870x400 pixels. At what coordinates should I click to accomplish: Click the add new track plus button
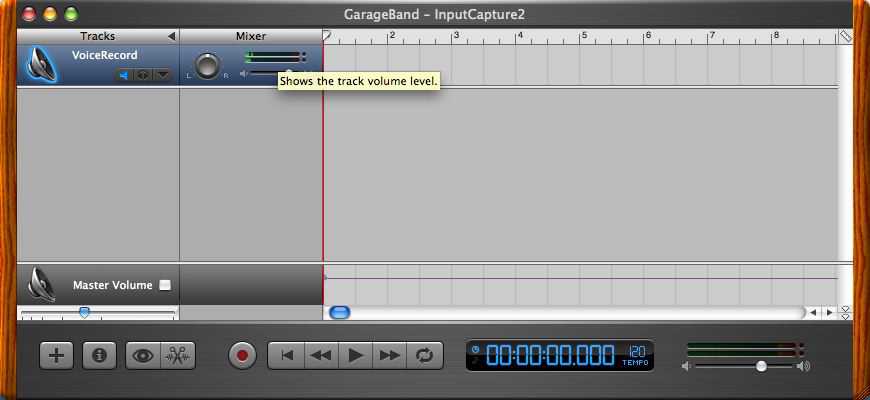click(56, 355)
